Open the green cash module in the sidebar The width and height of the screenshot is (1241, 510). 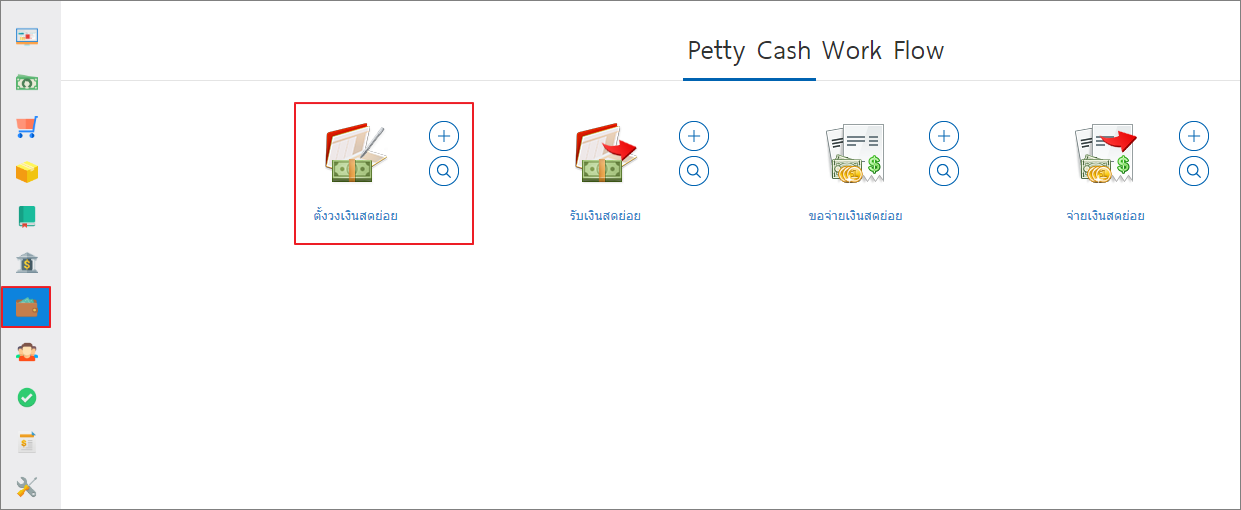pyautogui.click(x=27, y=82)
